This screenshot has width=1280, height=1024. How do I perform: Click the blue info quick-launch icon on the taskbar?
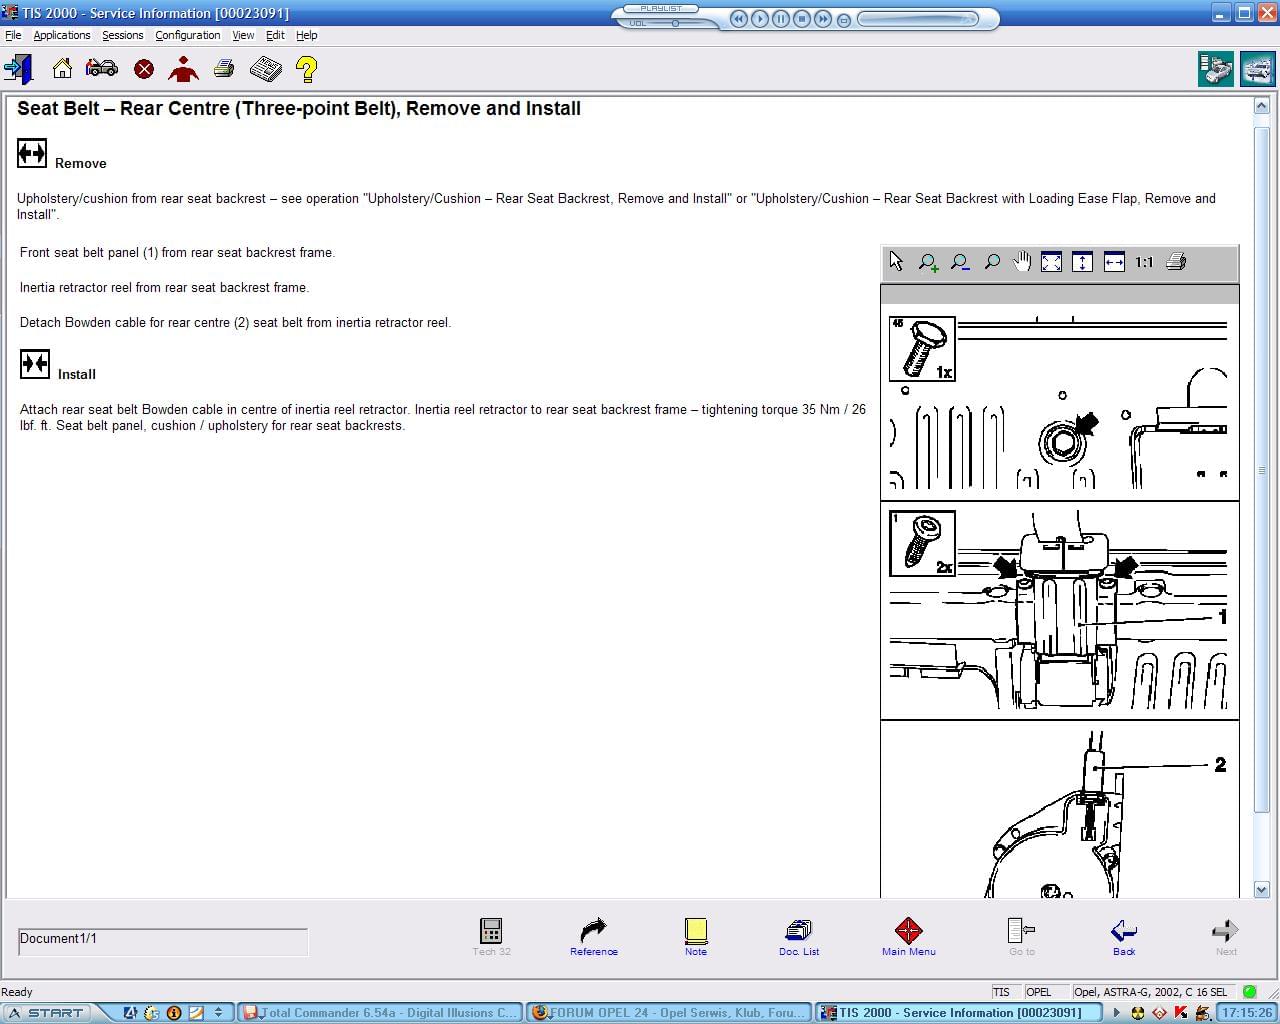(x=174, y=1013)
